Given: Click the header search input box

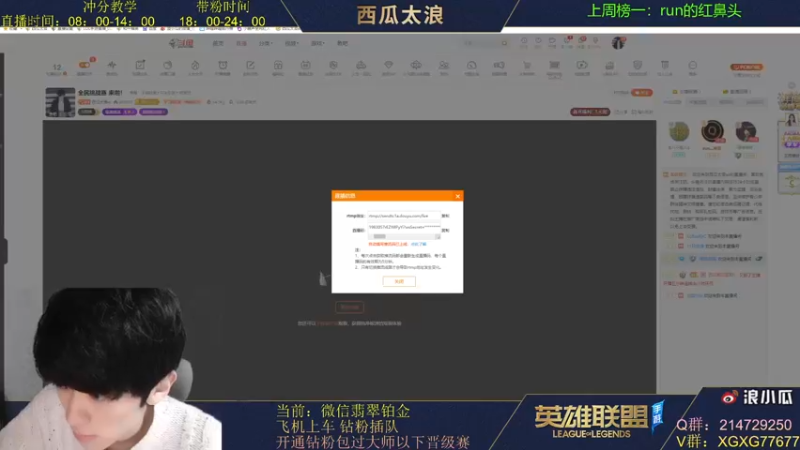Looking at the screenshot, I should click(x=480, y=43).
